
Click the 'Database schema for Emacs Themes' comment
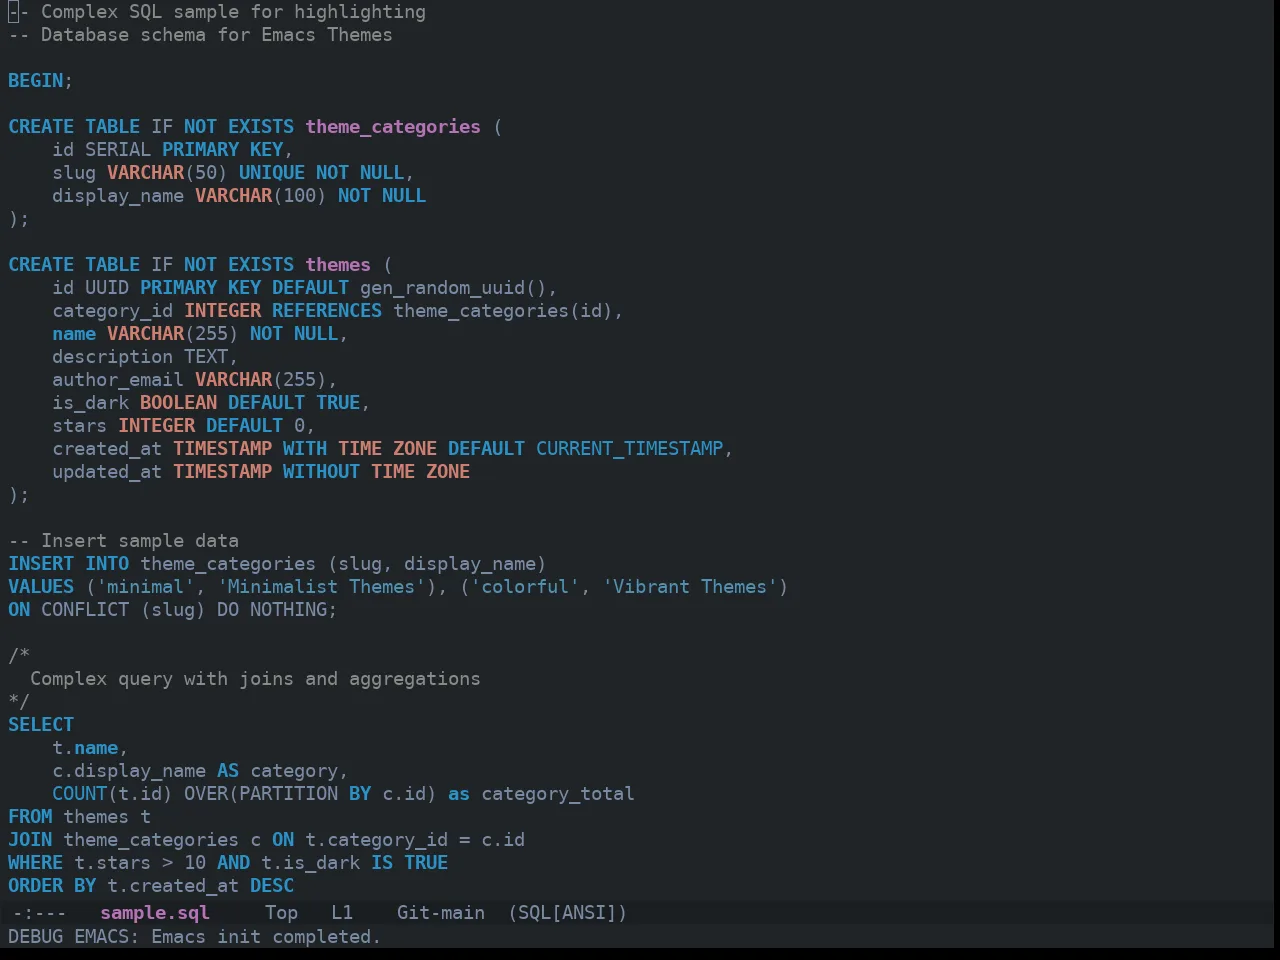(x=200, y=34)
